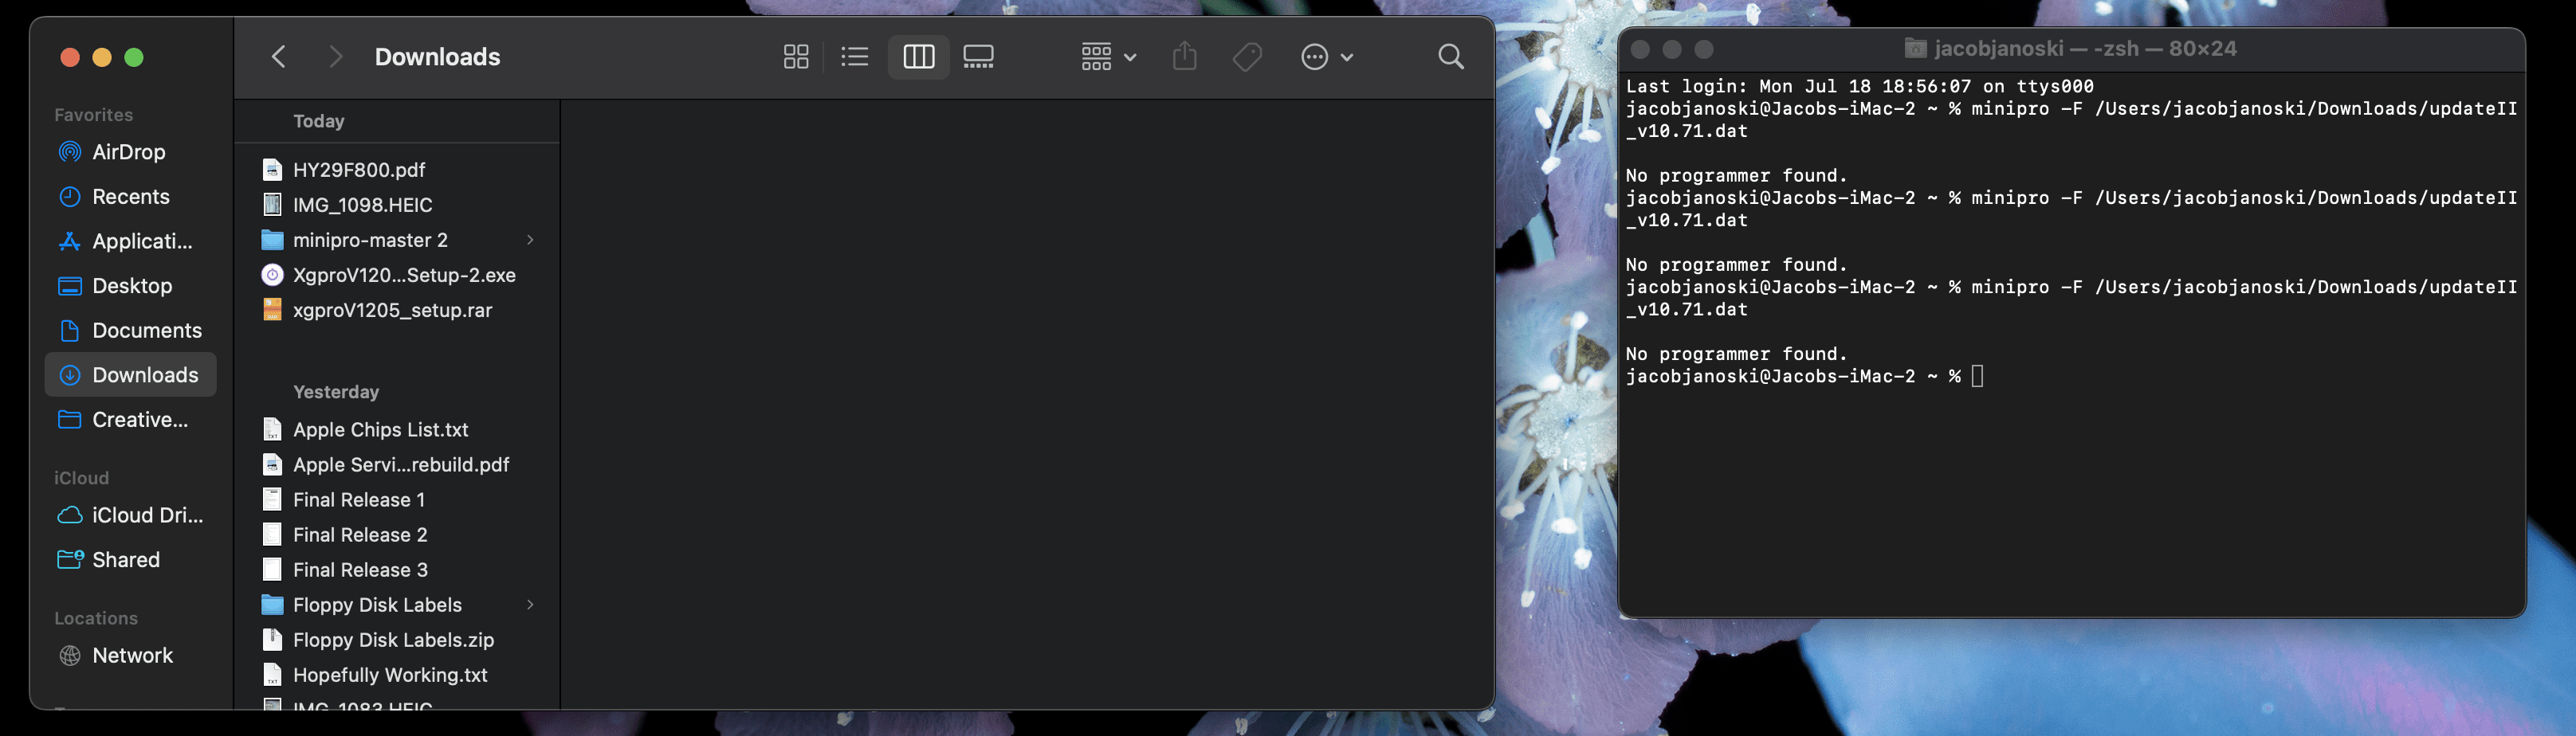2576x736 pixels.
Task: Select Apple Servi...rebuild.pdf file
Action: 397,465
